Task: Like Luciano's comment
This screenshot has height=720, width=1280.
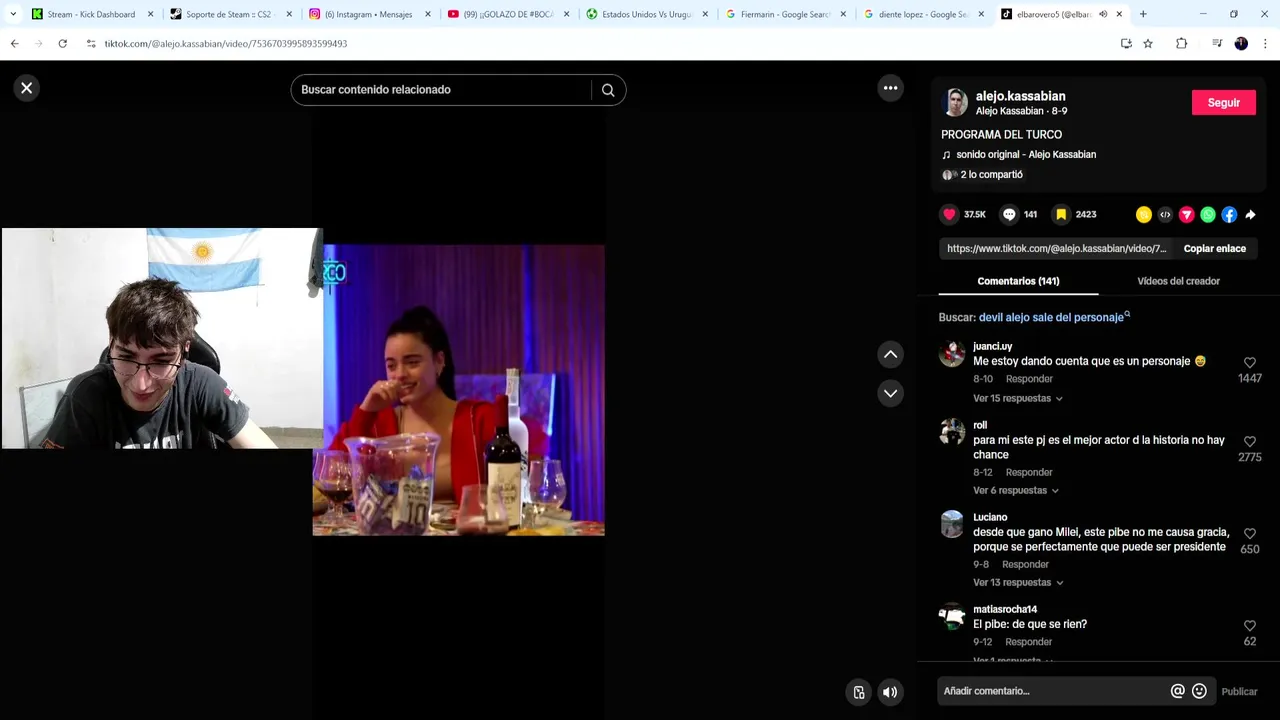Action: [x=1249, y=534]
